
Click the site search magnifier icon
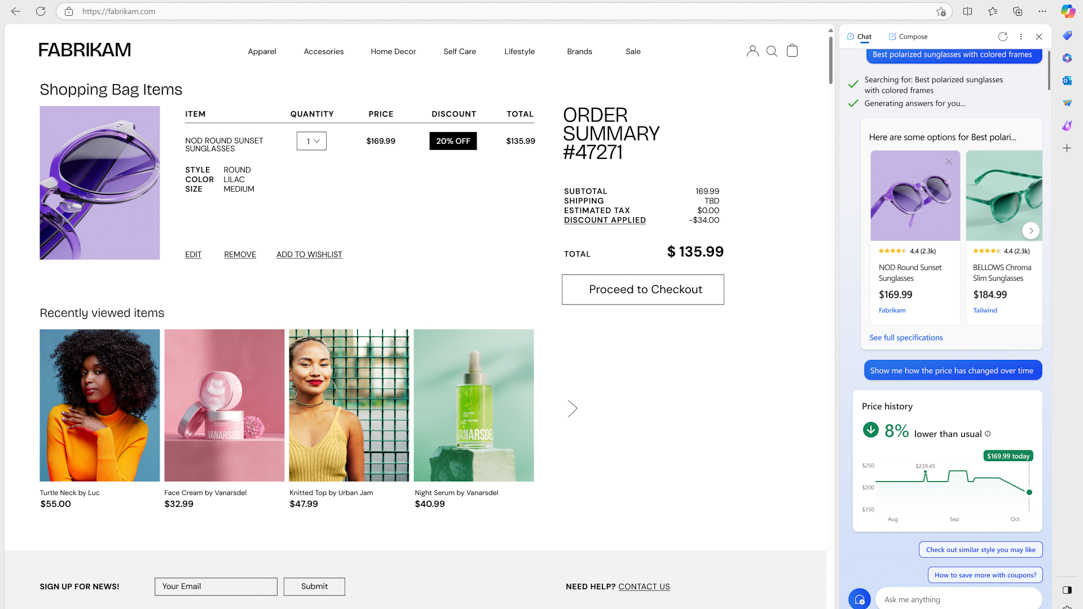[x=772, y=51]
